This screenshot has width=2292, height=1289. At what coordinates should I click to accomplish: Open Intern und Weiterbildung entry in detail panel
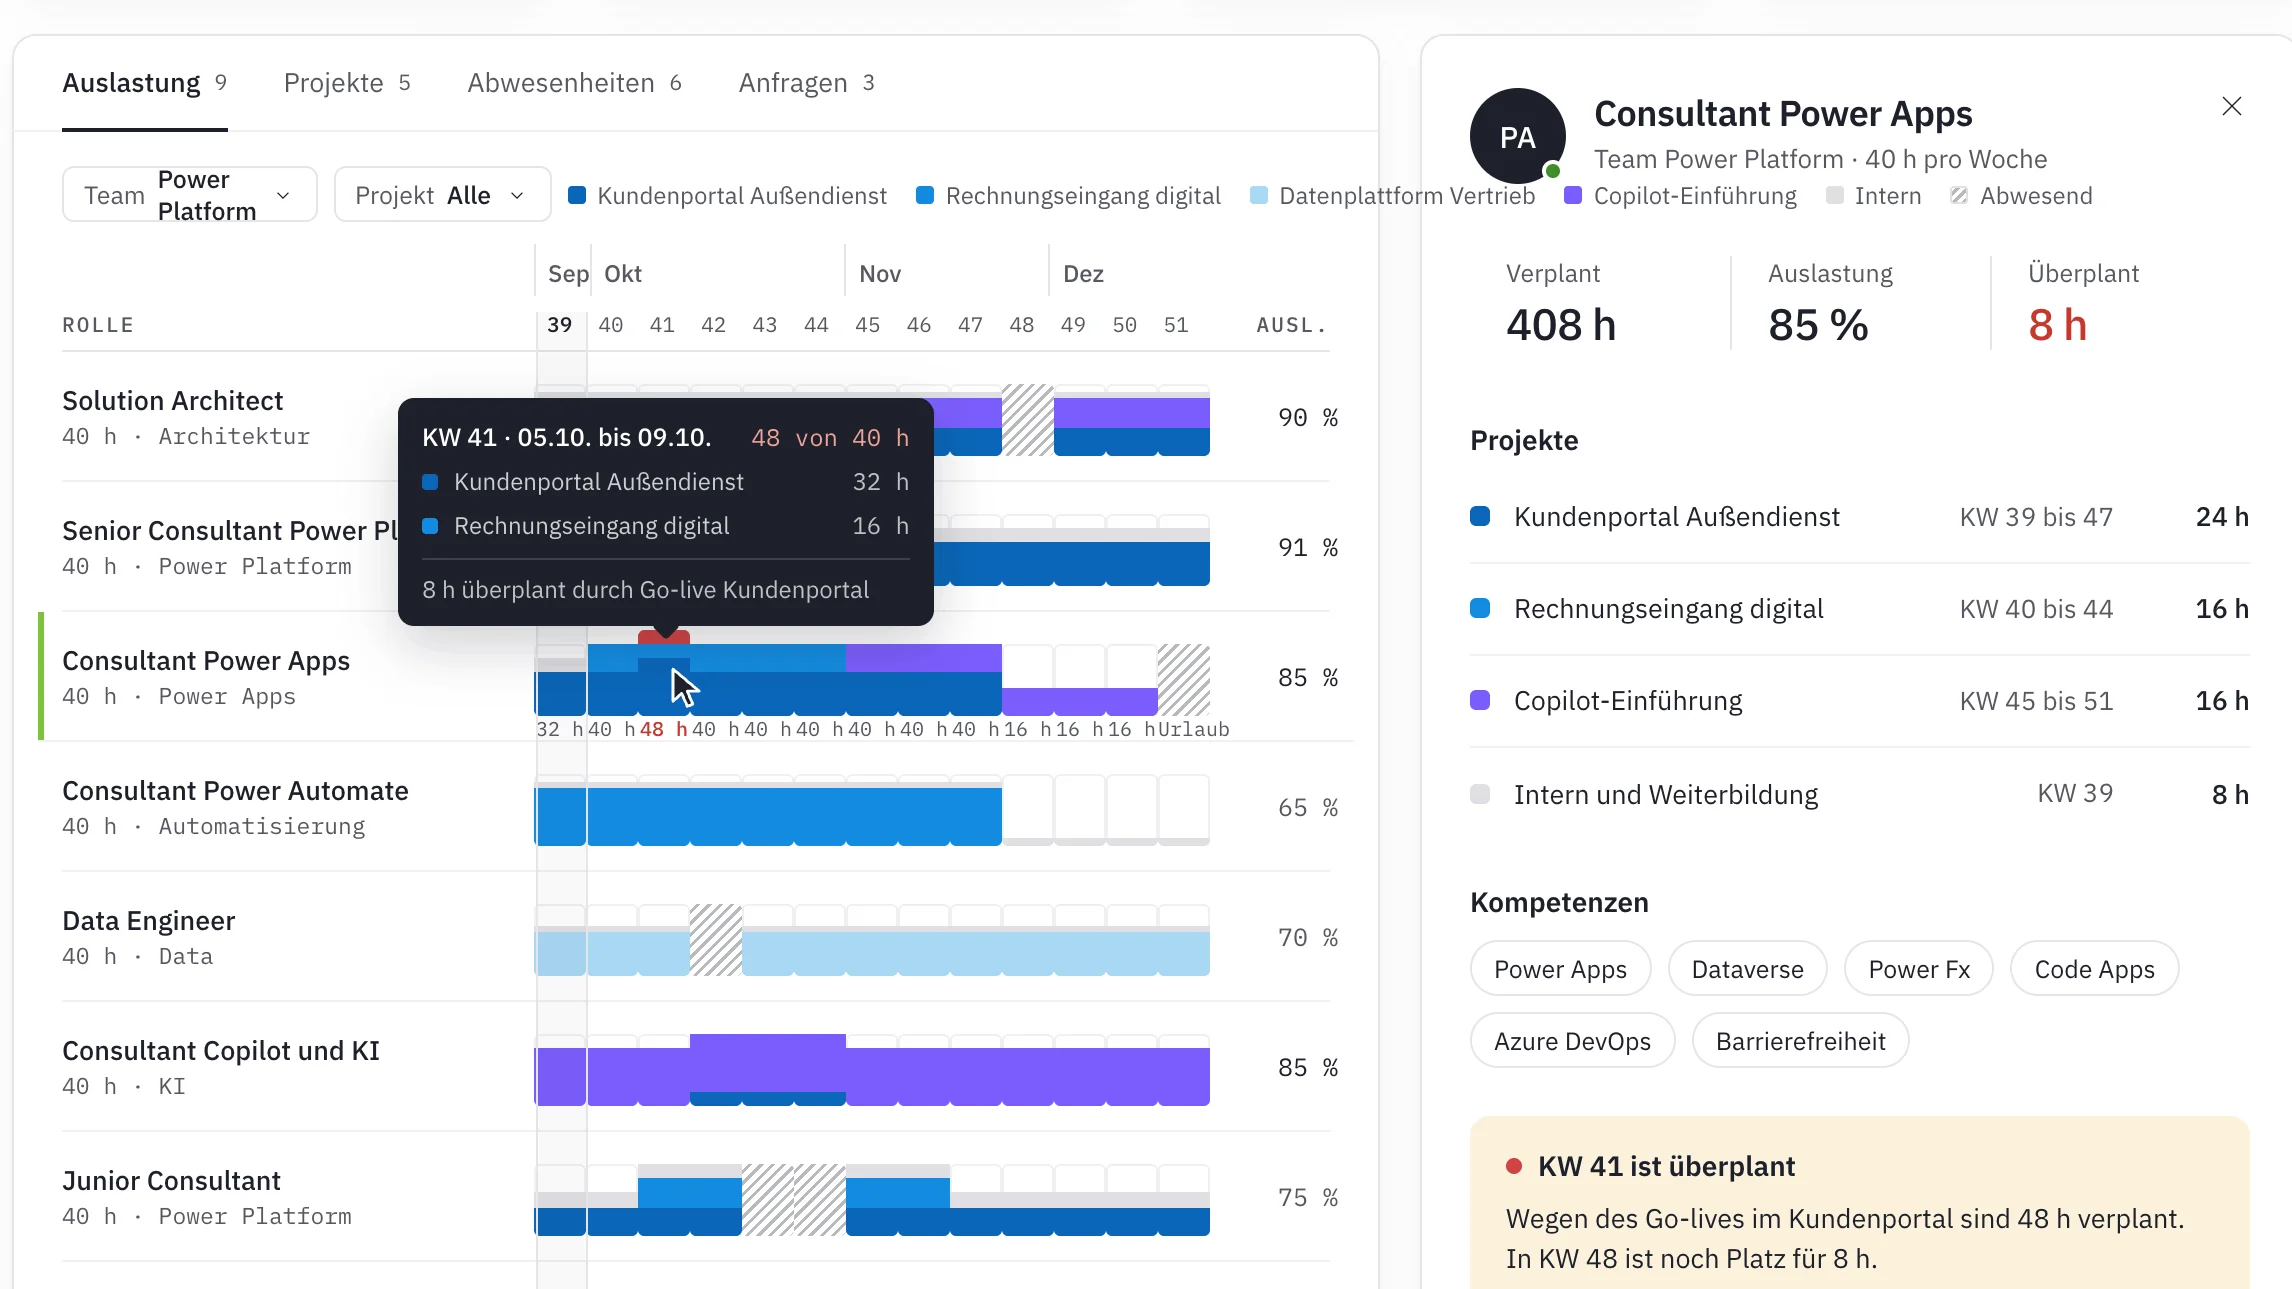(x=1859, y=794)
